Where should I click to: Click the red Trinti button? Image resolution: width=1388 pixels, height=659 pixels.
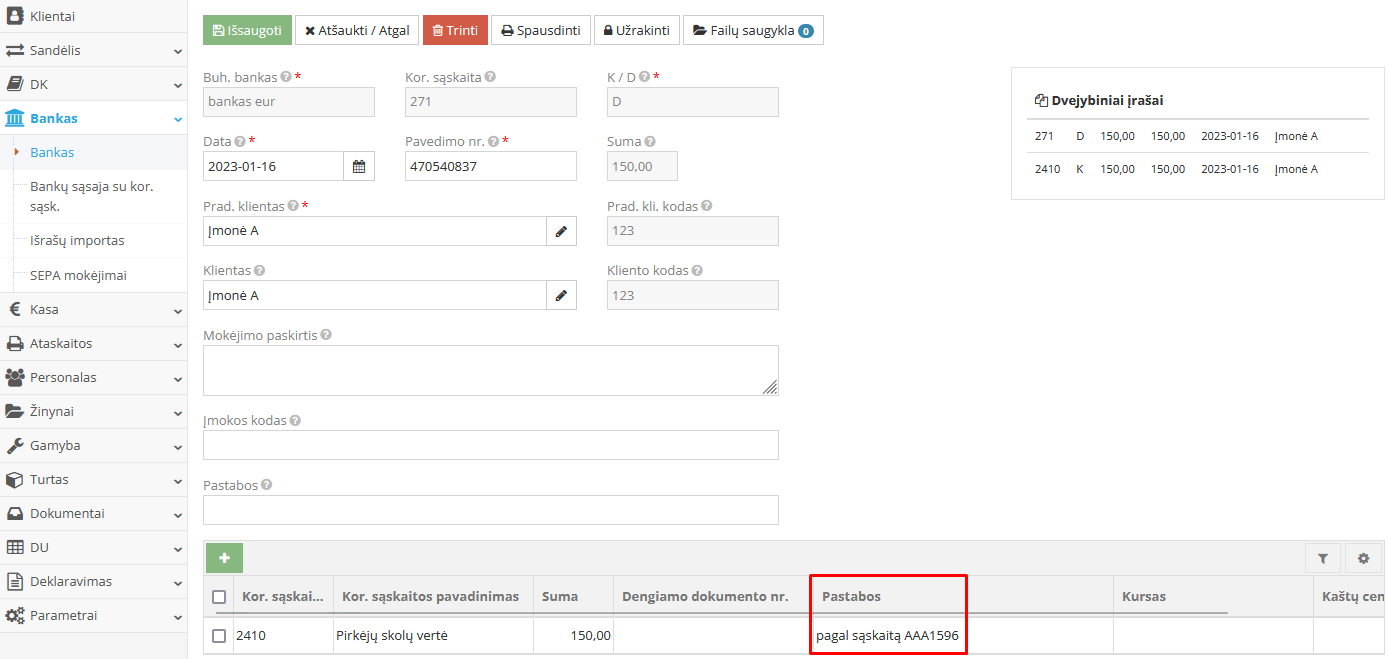point(455,30)
